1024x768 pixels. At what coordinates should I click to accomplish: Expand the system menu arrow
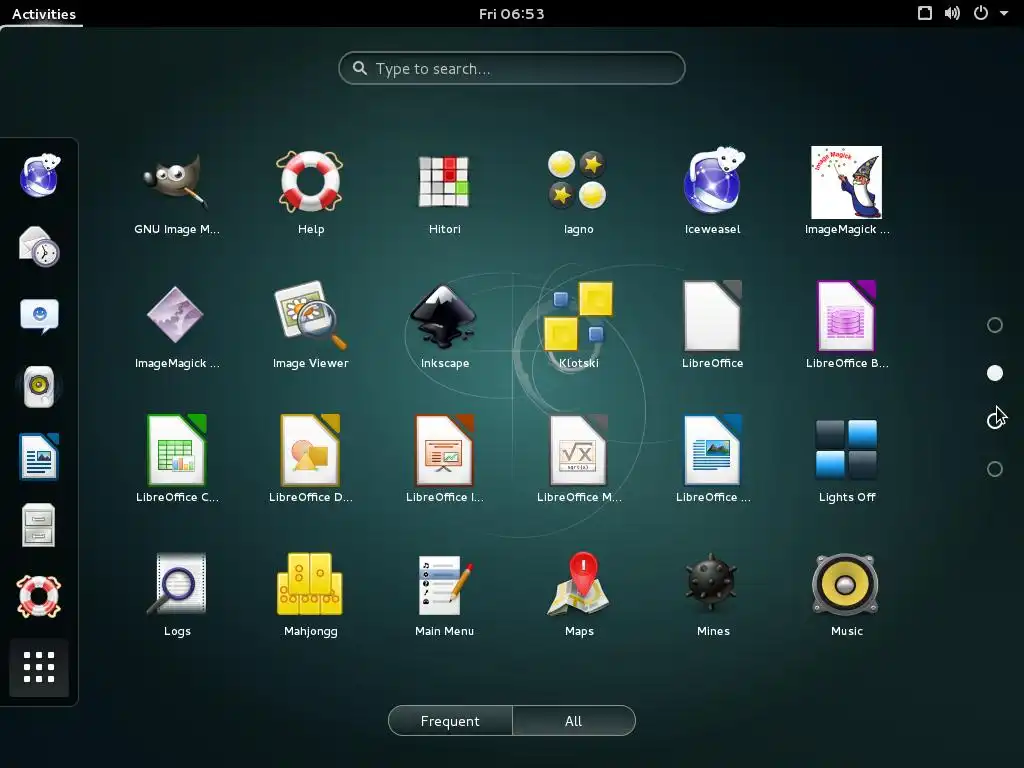coord(1004,13)
